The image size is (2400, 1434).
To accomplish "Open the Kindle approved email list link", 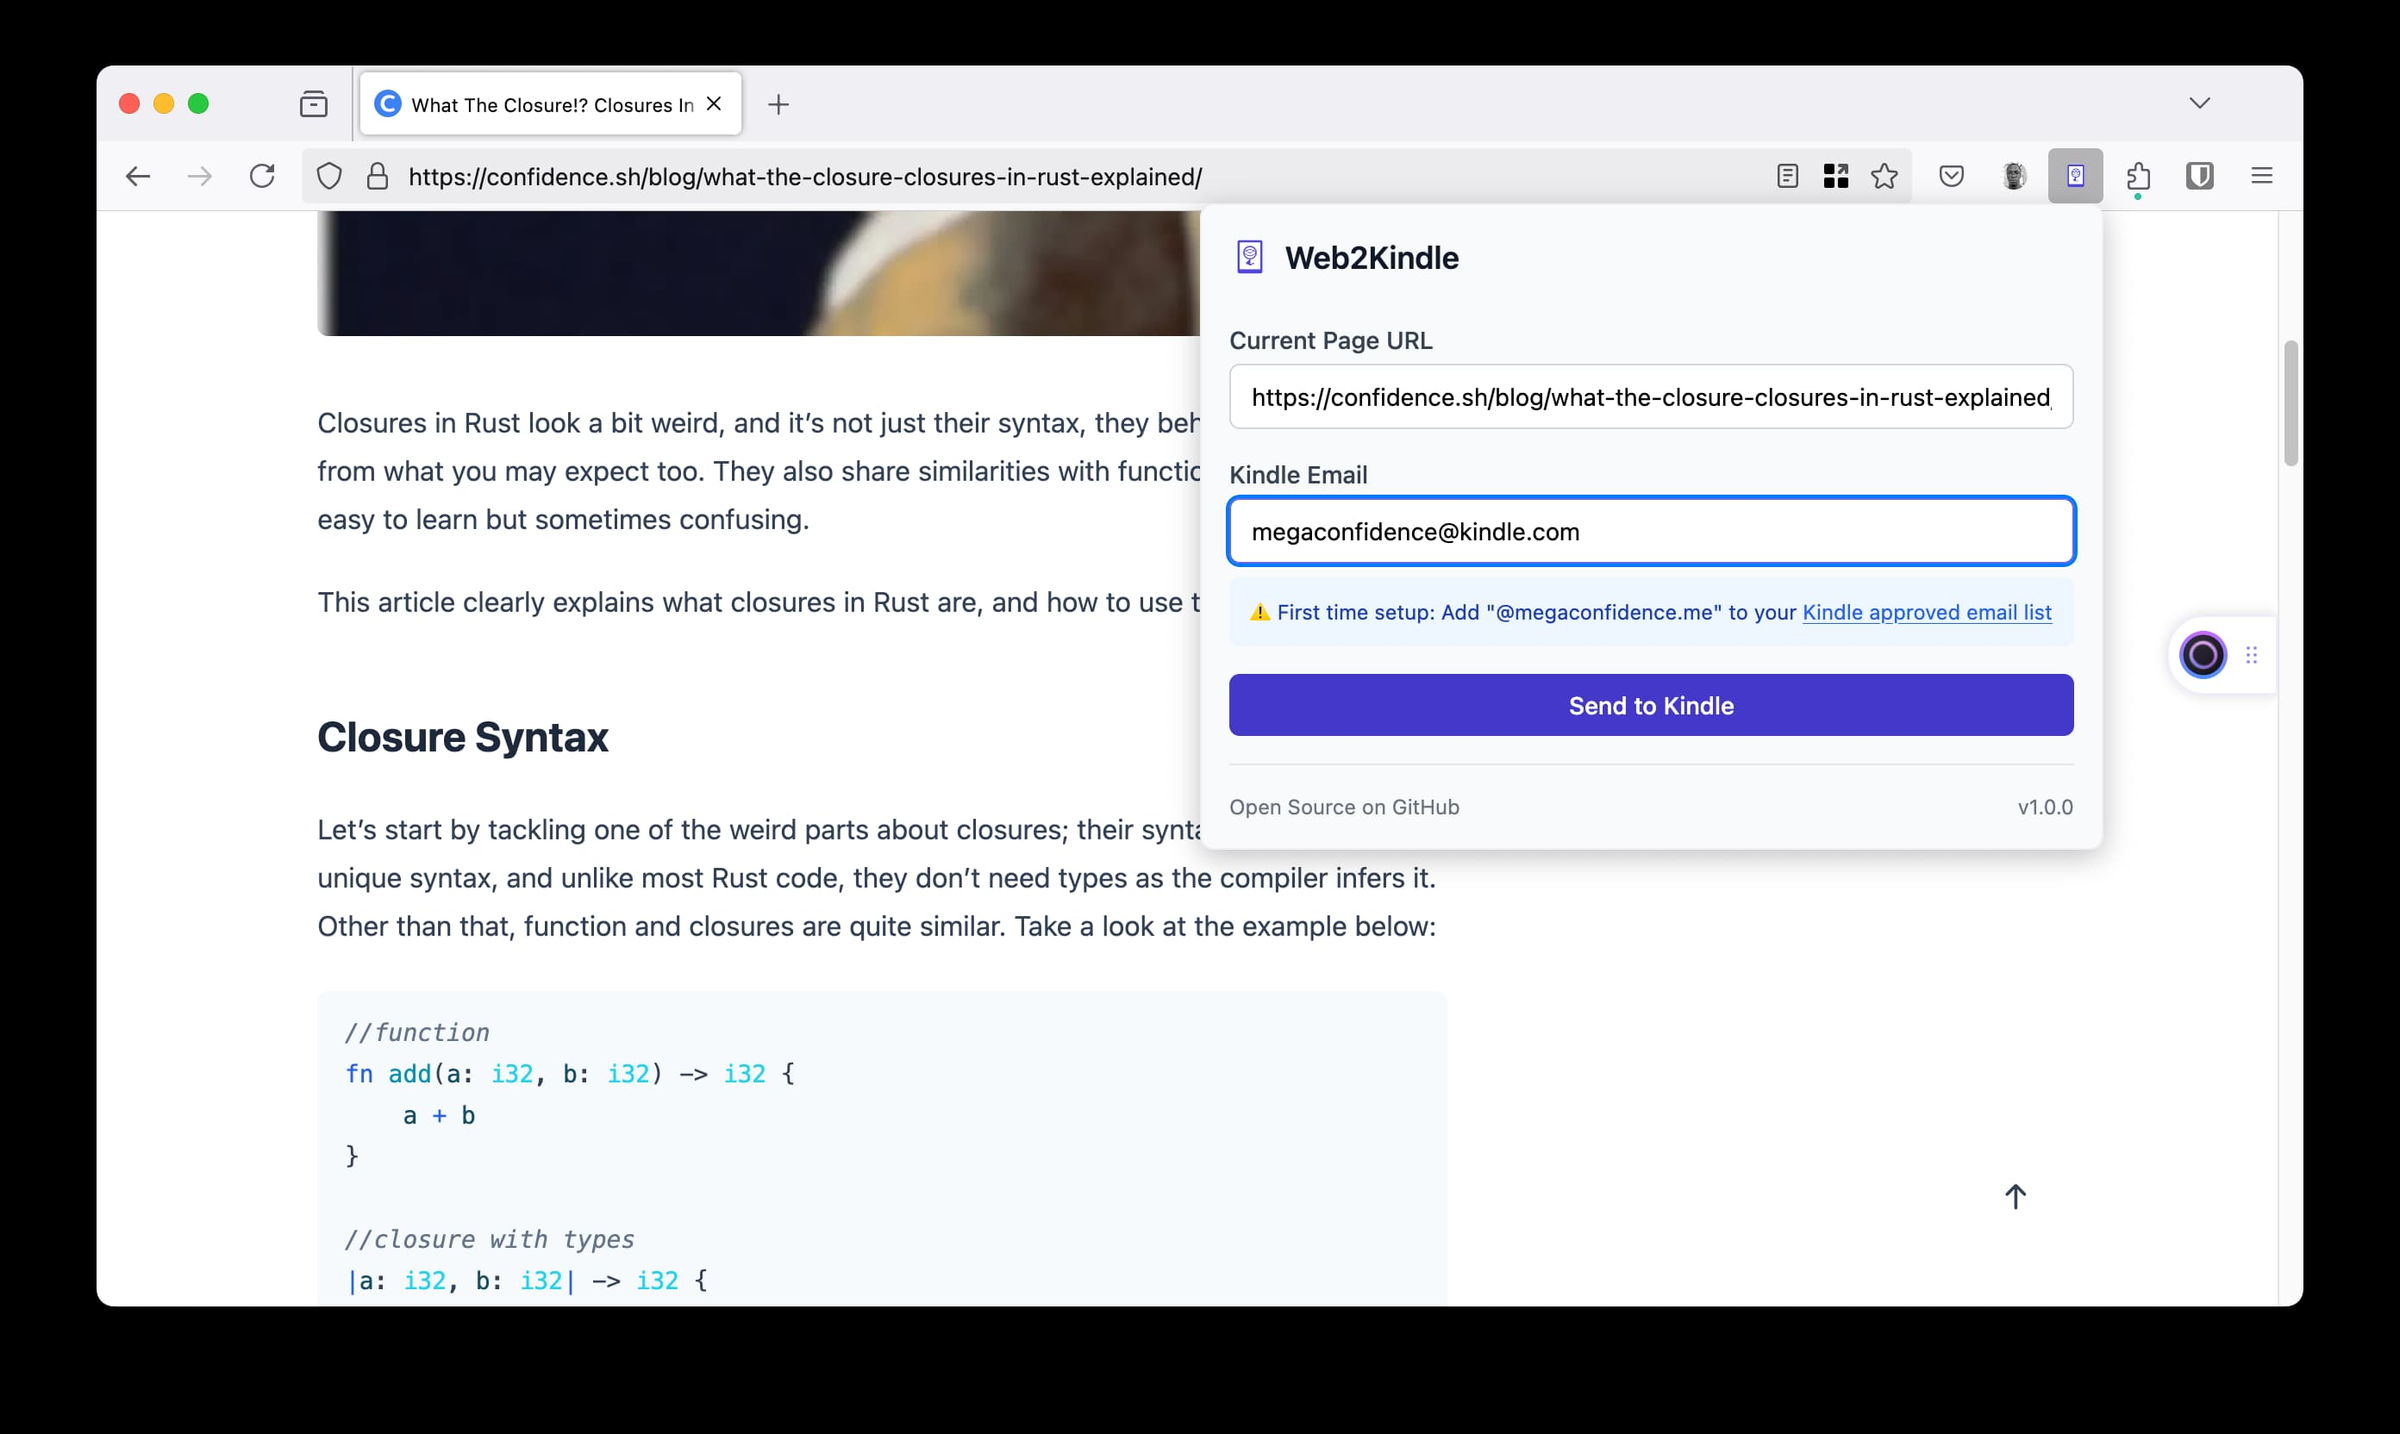I will click(1926, 612).
